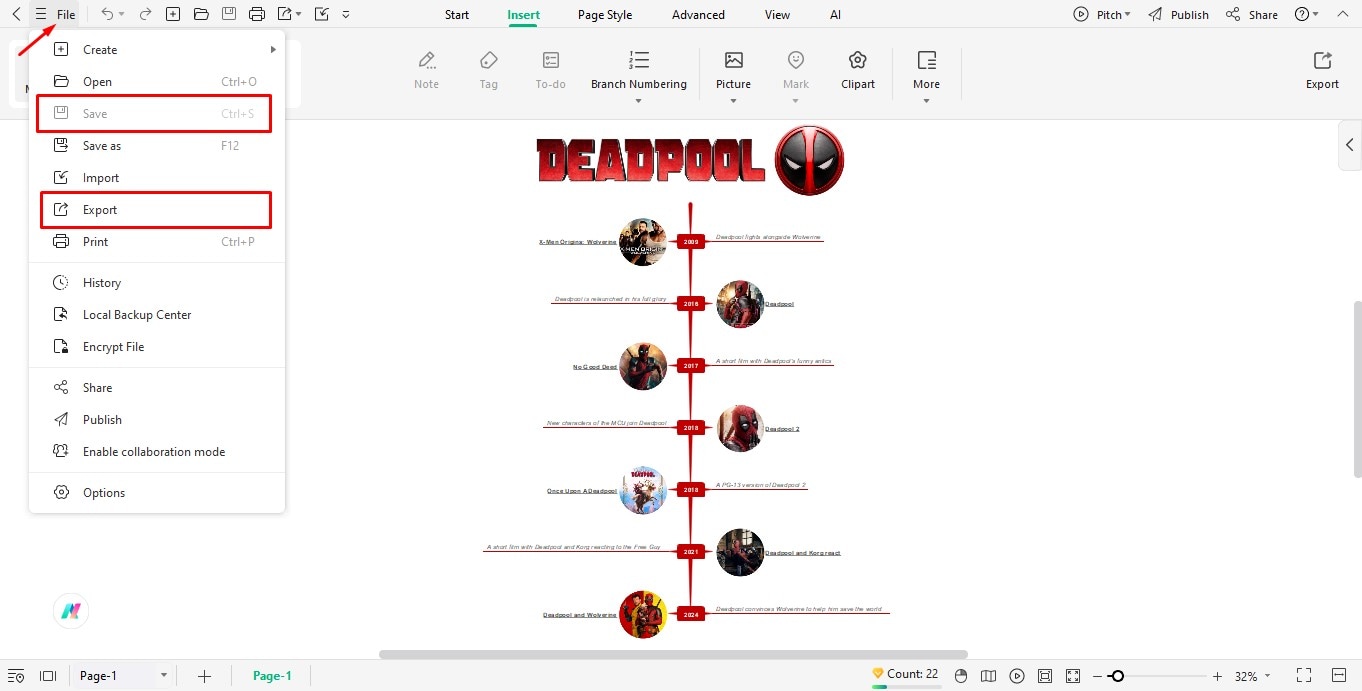Expand the quick access customize arrow
The height and width of the screenshot is (691, 1362).
point(346,14)
